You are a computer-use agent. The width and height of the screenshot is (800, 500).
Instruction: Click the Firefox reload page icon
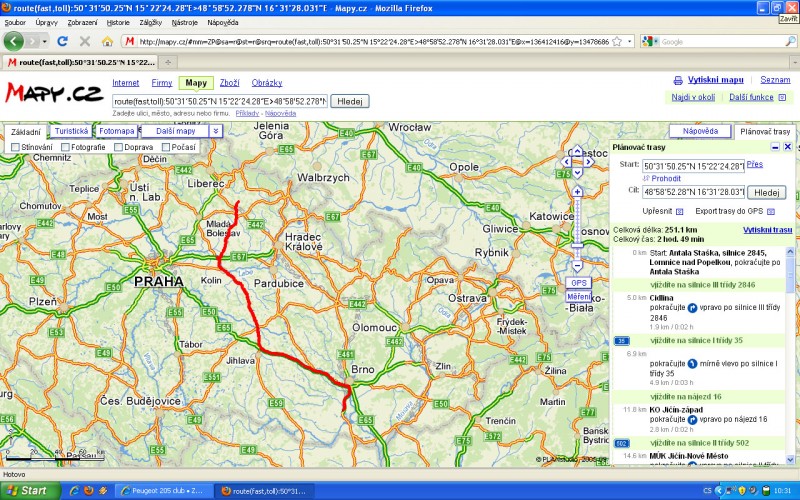click(62, 41)
